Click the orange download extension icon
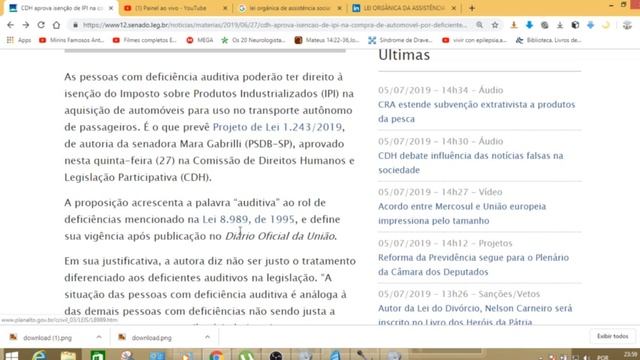This screenshot has height=360, width=640. [514, 25]
